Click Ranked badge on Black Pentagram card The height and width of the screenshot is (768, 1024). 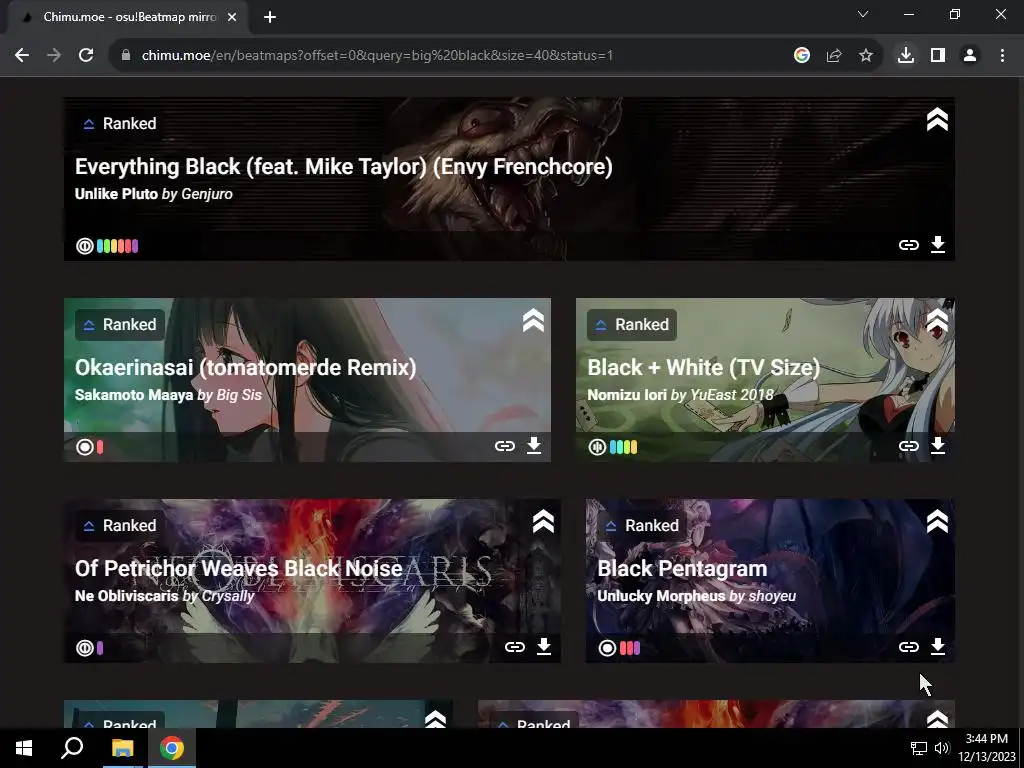pos(642,526)
